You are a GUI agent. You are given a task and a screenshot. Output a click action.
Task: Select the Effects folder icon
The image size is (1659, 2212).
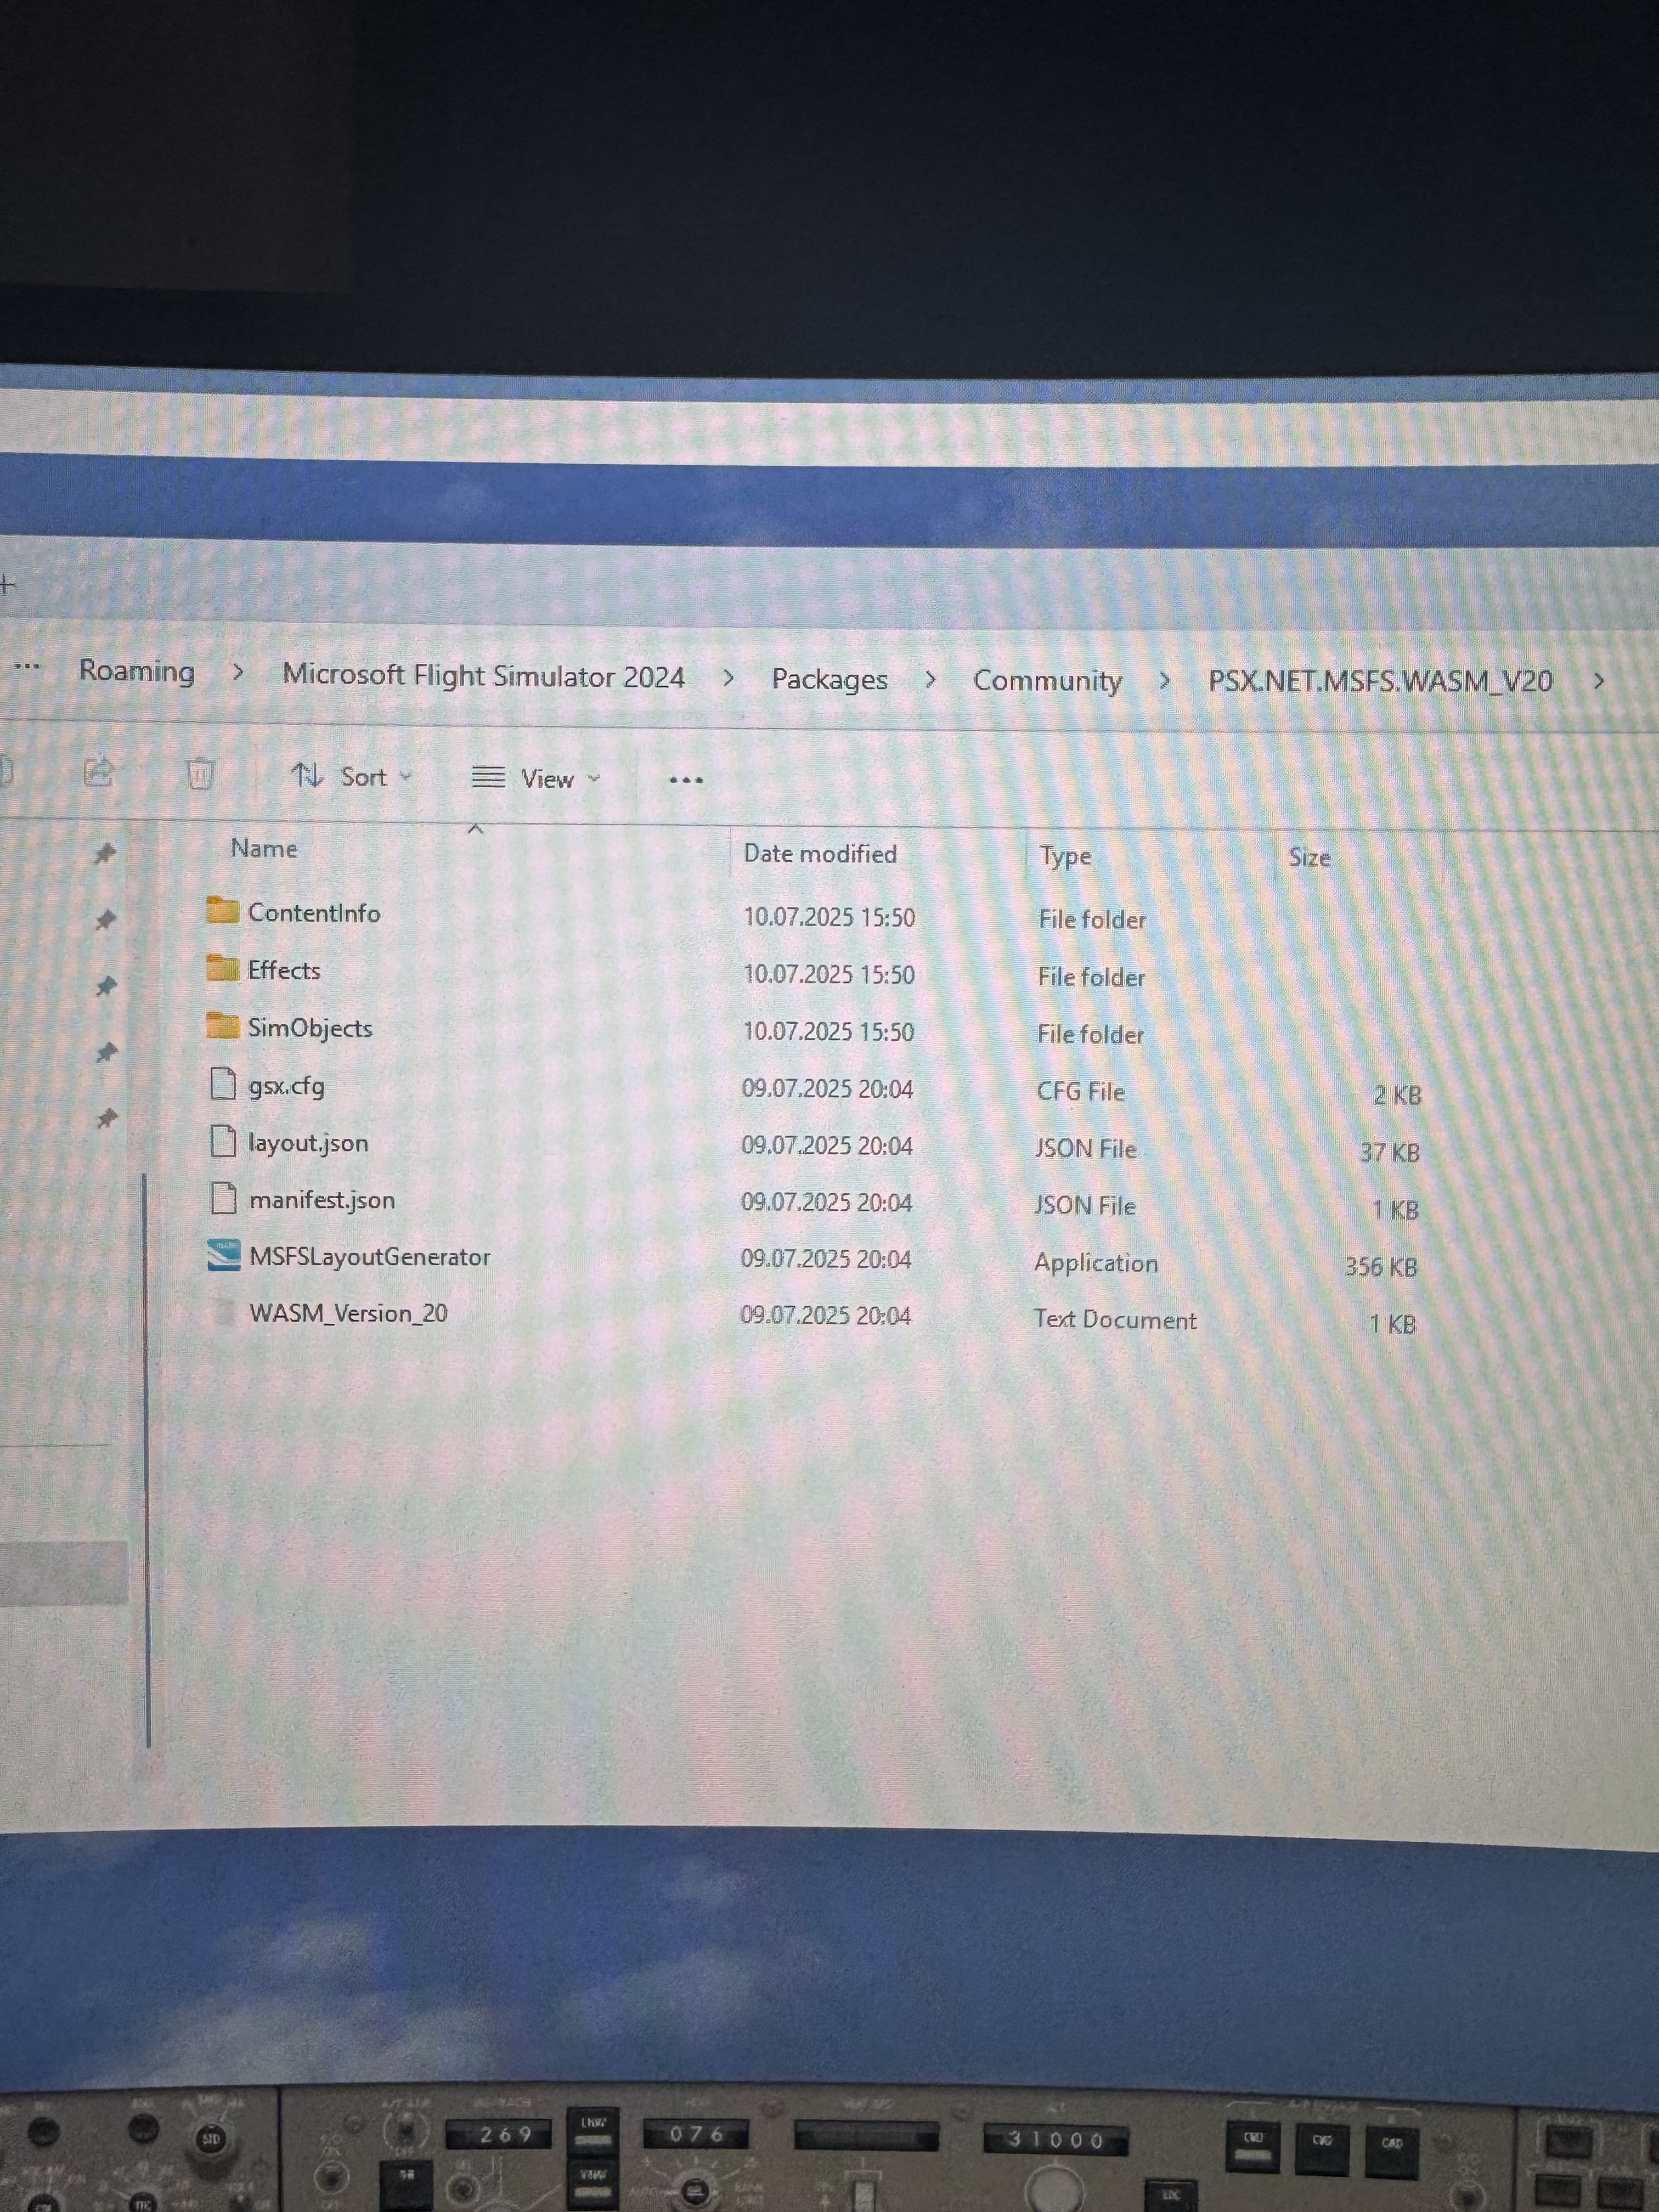pyautogui.click(x=222, y=968)
